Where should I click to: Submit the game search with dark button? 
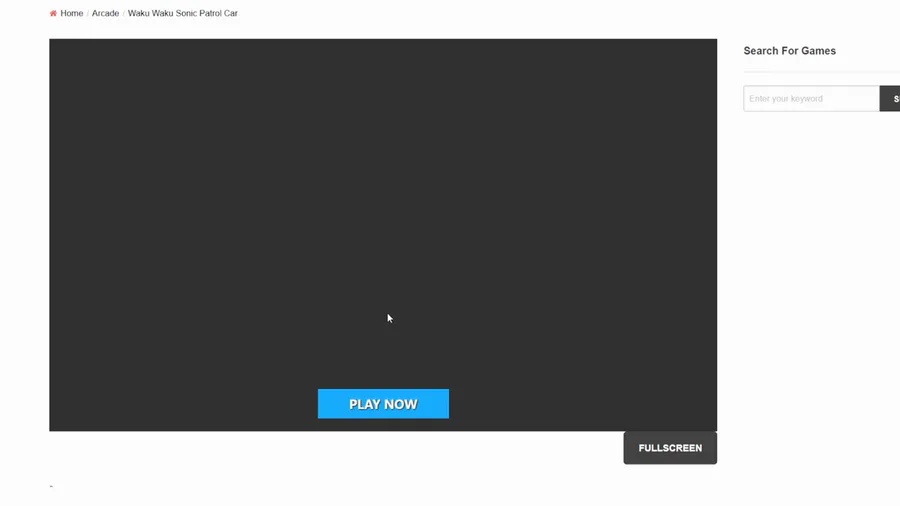[890, 99]
